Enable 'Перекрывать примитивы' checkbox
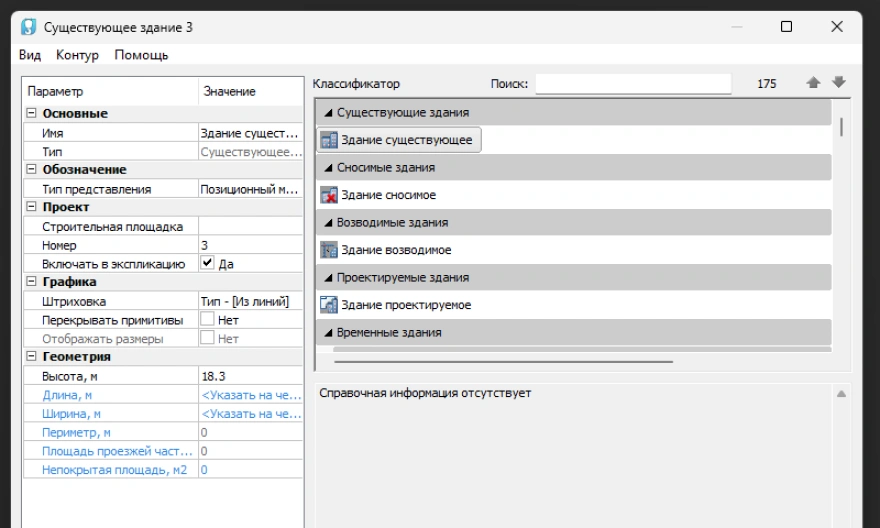880x528 pixels. point(207,320)
